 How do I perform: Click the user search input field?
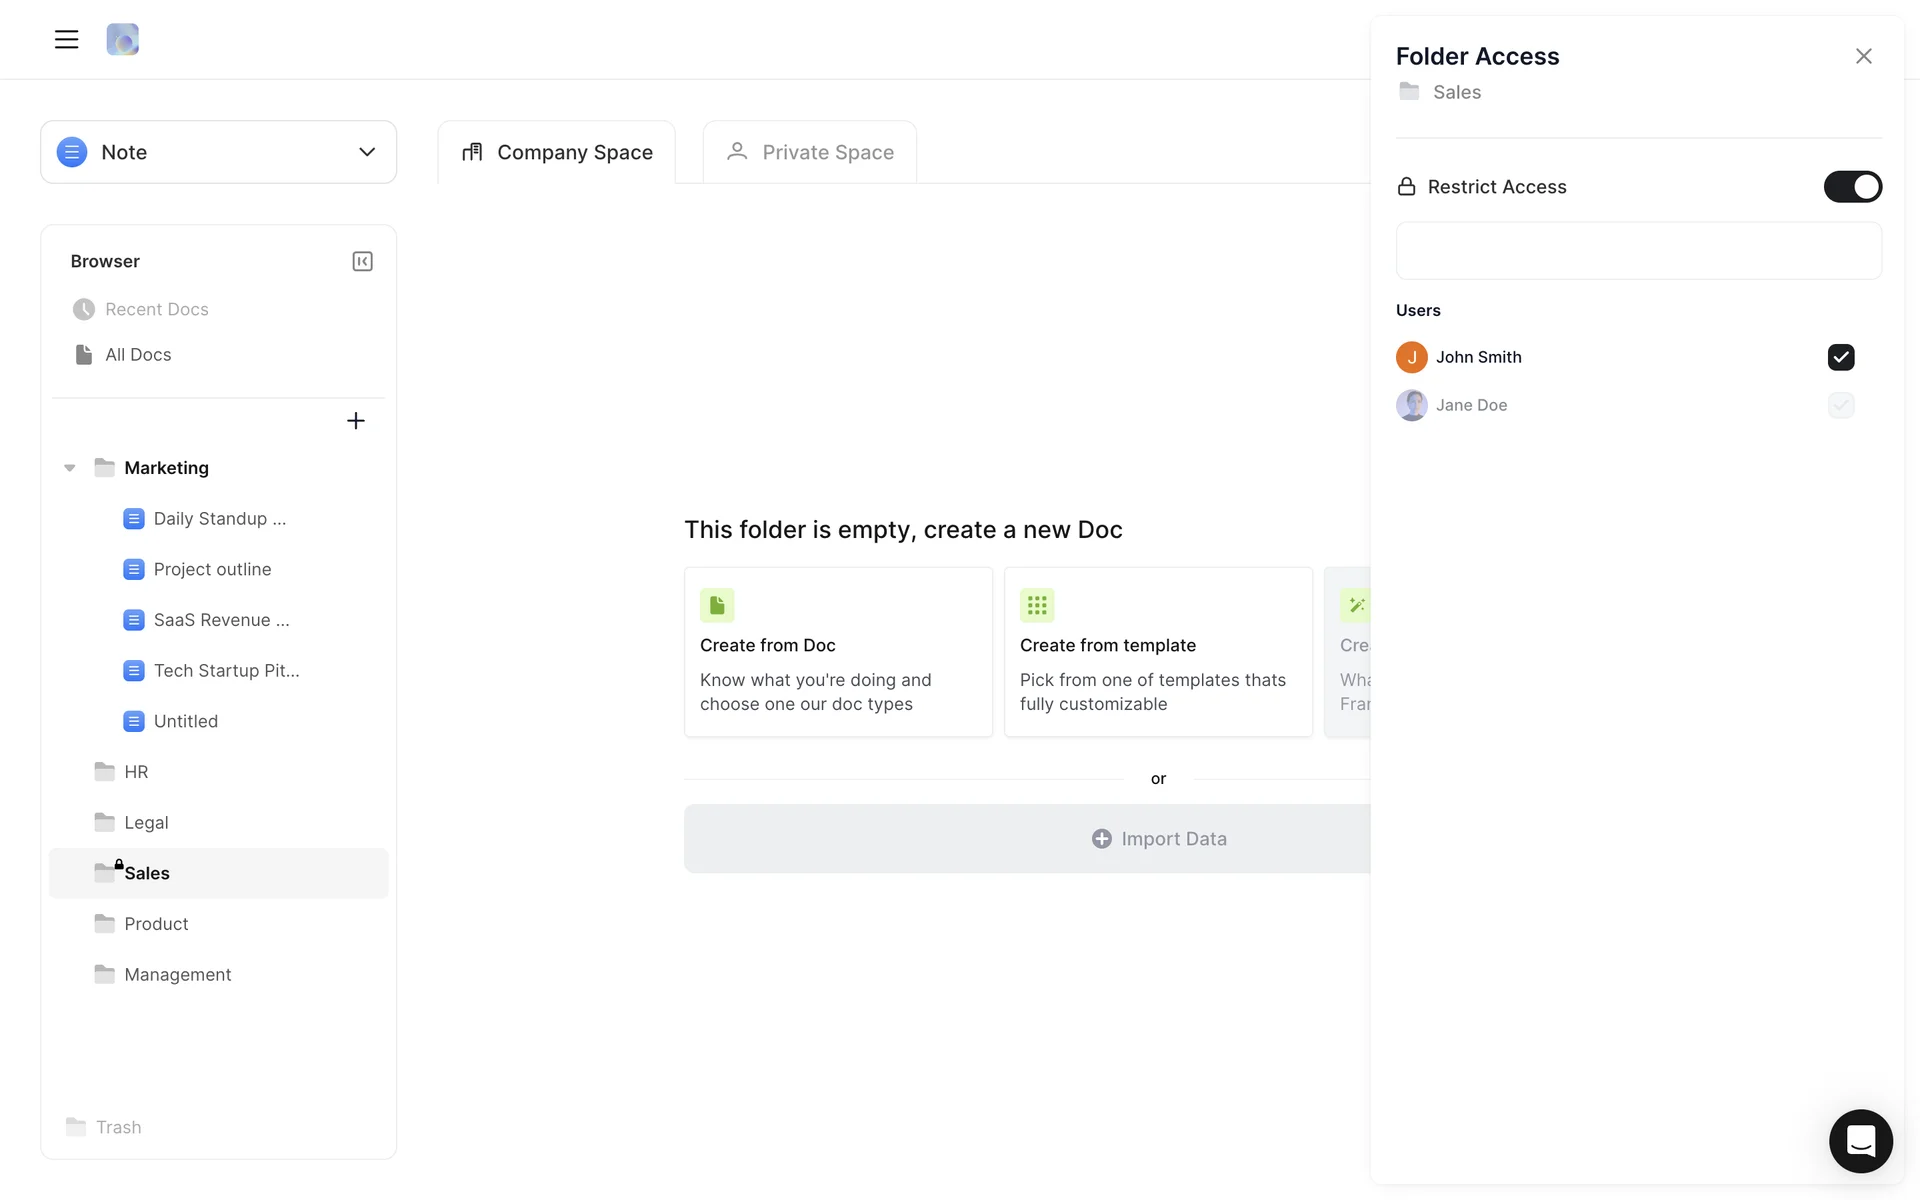[x=1638, y=251]
